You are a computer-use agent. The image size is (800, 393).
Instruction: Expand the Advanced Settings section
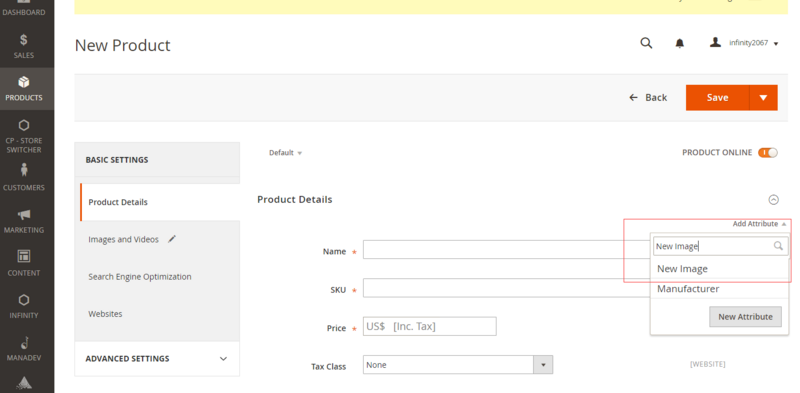click(157, 359)
